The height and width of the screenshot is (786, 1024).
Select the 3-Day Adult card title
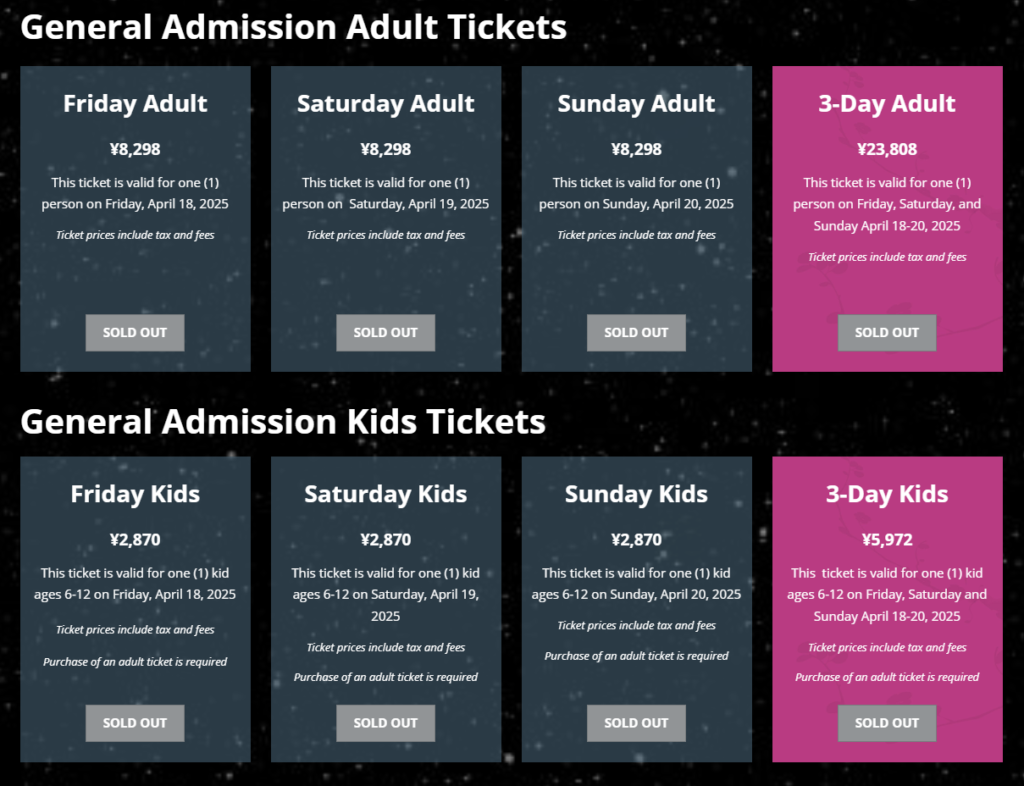[x=887, y=104]
